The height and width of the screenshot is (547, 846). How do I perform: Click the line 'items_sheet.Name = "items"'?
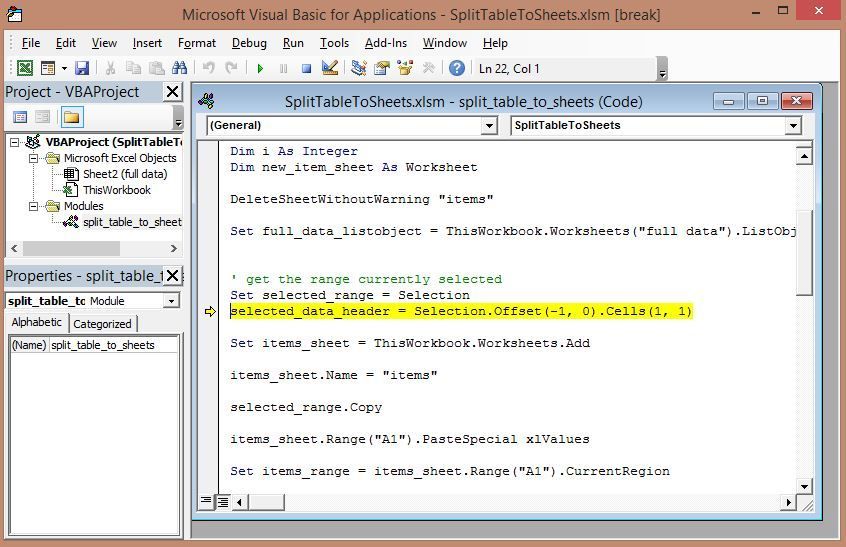click(x=333, y=375)
